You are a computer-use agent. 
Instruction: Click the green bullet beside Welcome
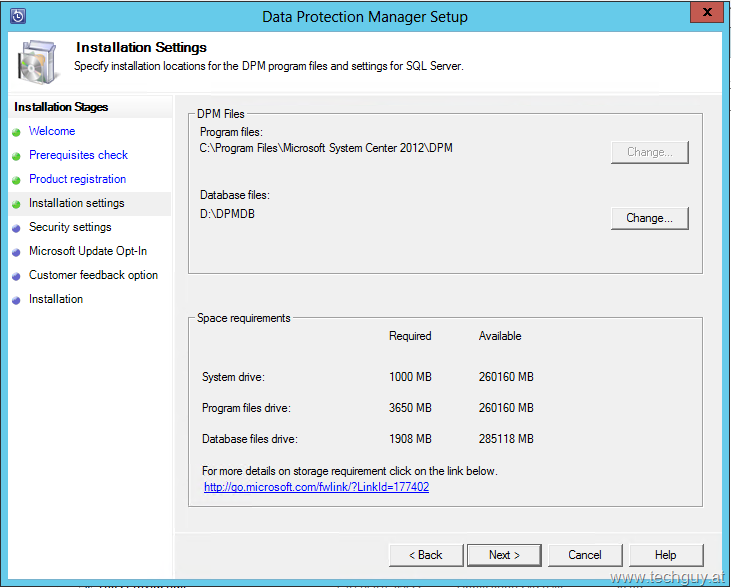coord(16,132)
